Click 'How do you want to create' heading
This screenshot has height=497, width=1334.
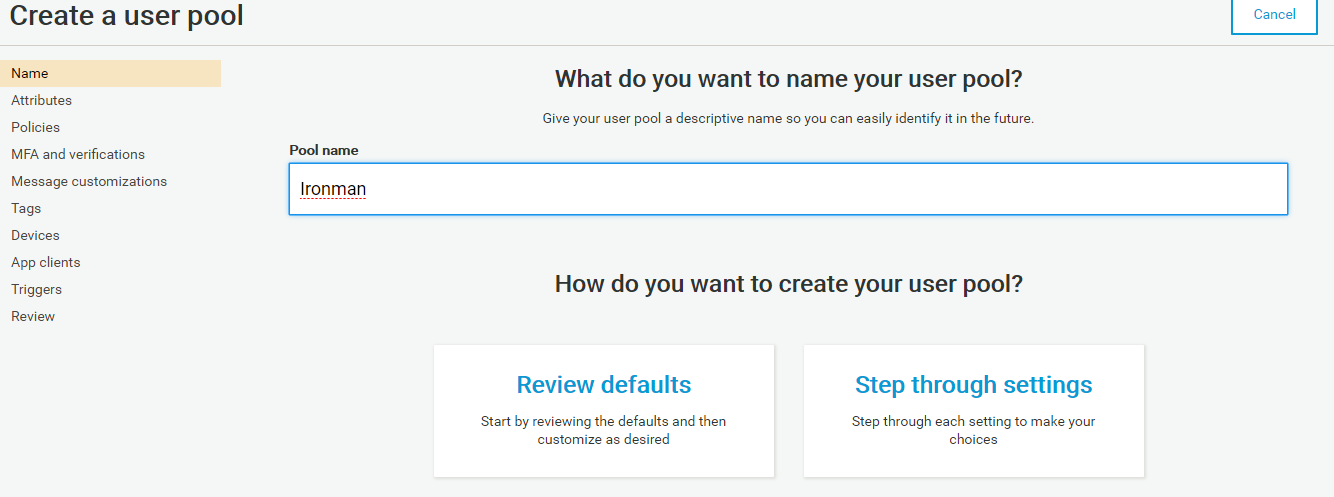point(788,284)
